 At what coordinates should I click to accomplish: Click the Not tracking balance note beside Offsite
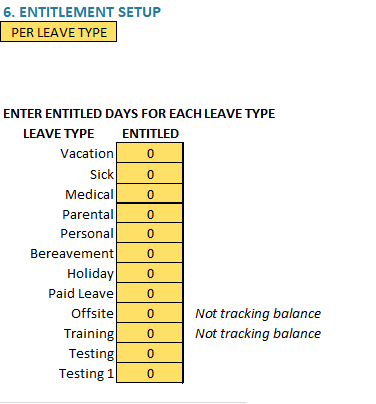pos(258,313)
